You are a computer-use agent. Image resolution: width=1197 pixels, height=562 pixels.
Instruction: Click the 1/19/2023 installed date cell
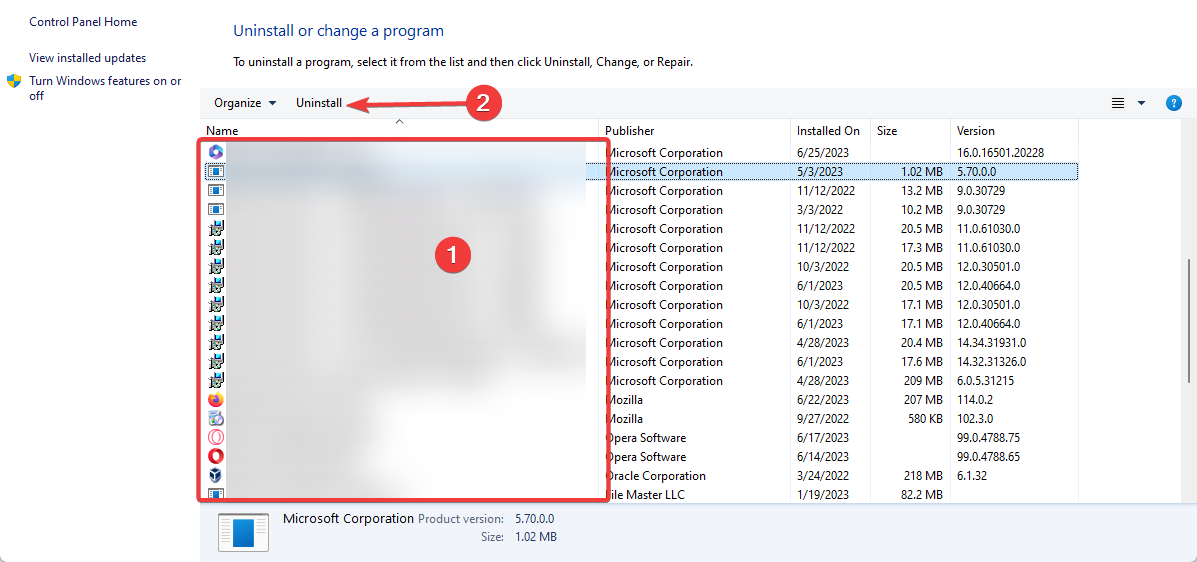click(821, 495)
